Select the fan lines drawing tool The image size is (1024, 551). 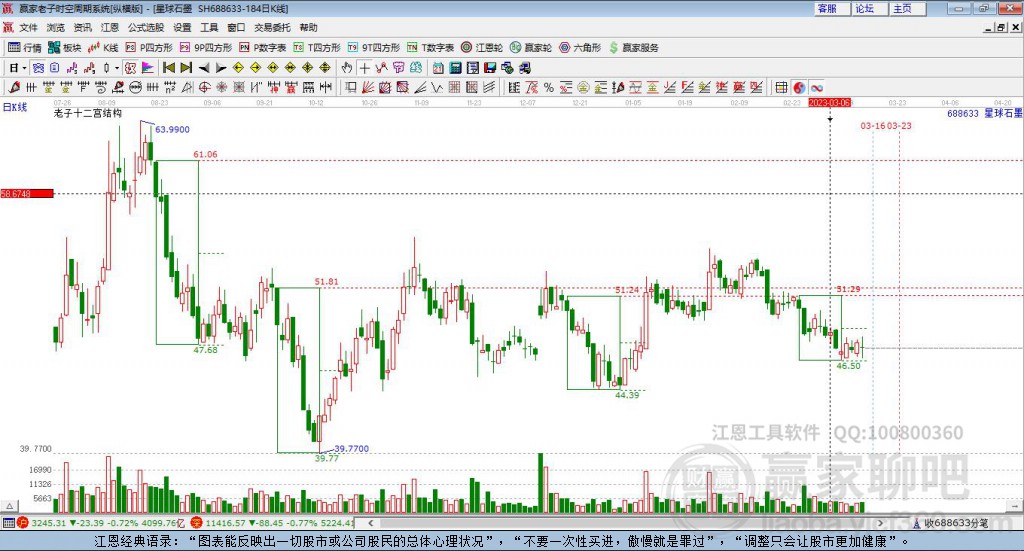point(368,87)
